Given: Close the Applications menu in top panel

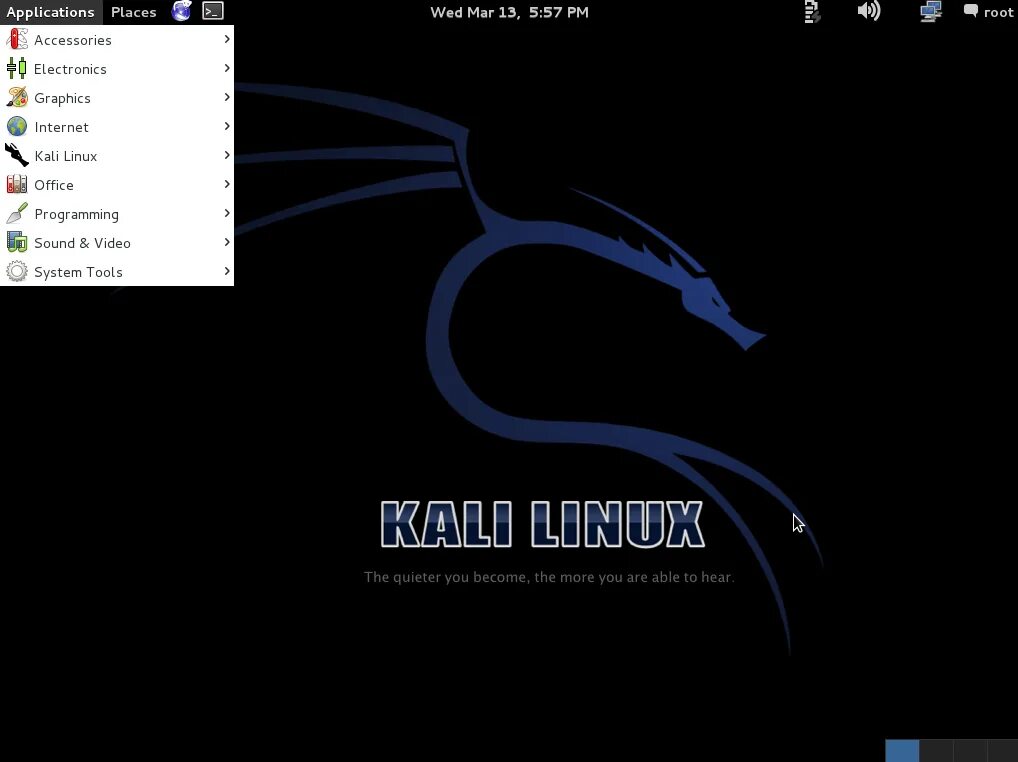Looking at the screenshot, I should tap(51, 12).
